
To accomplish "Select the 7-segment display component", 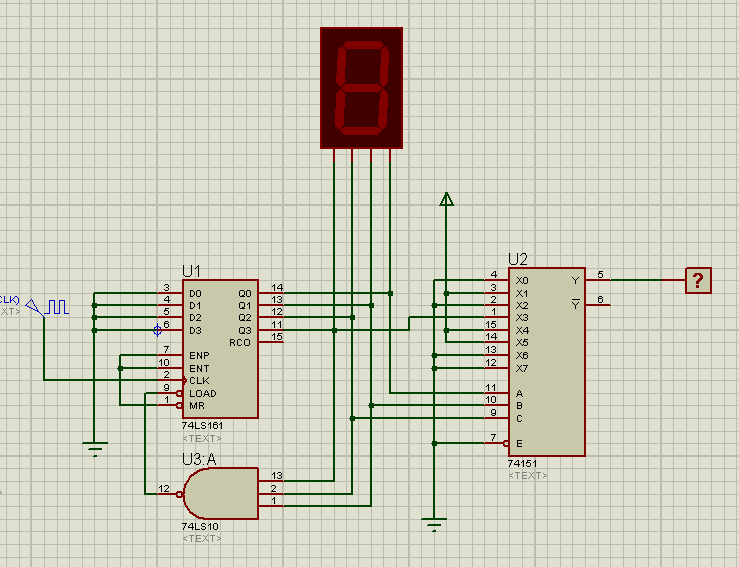I will pyautogui.click(x=361, y=88).
